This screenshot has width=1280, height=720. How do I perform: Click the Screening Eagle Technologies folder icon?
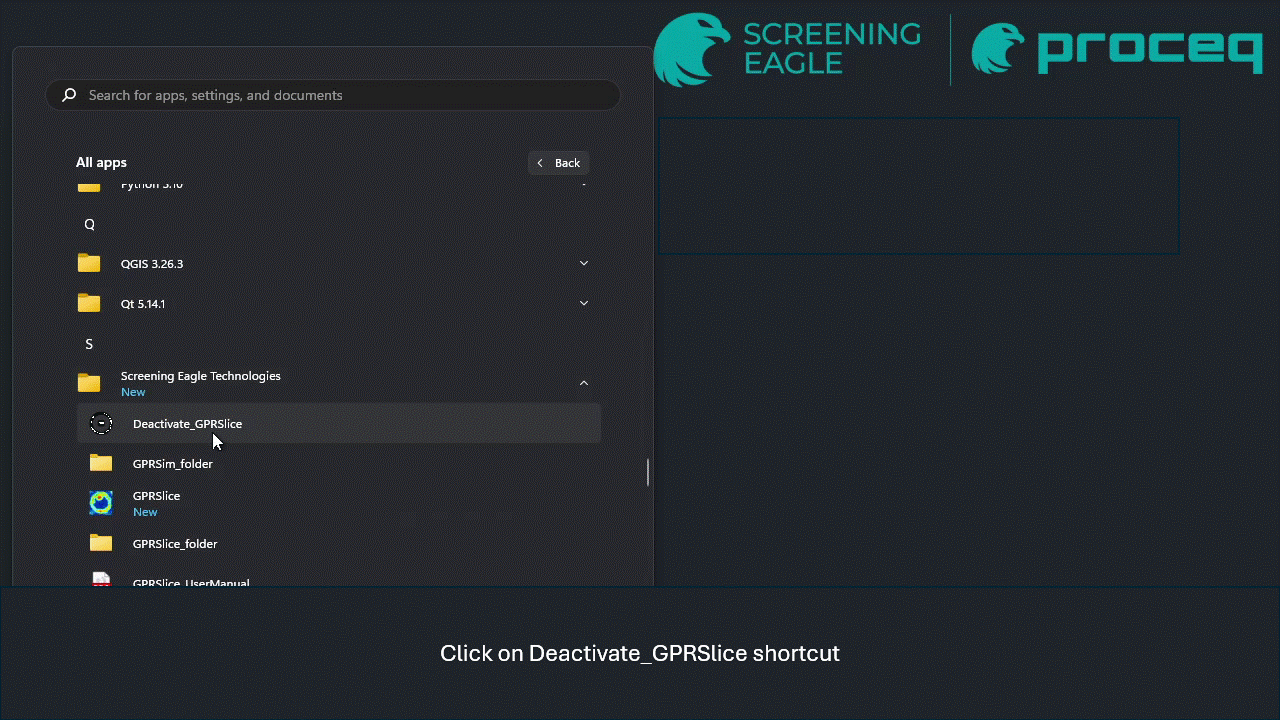click(x=89, y=383)
